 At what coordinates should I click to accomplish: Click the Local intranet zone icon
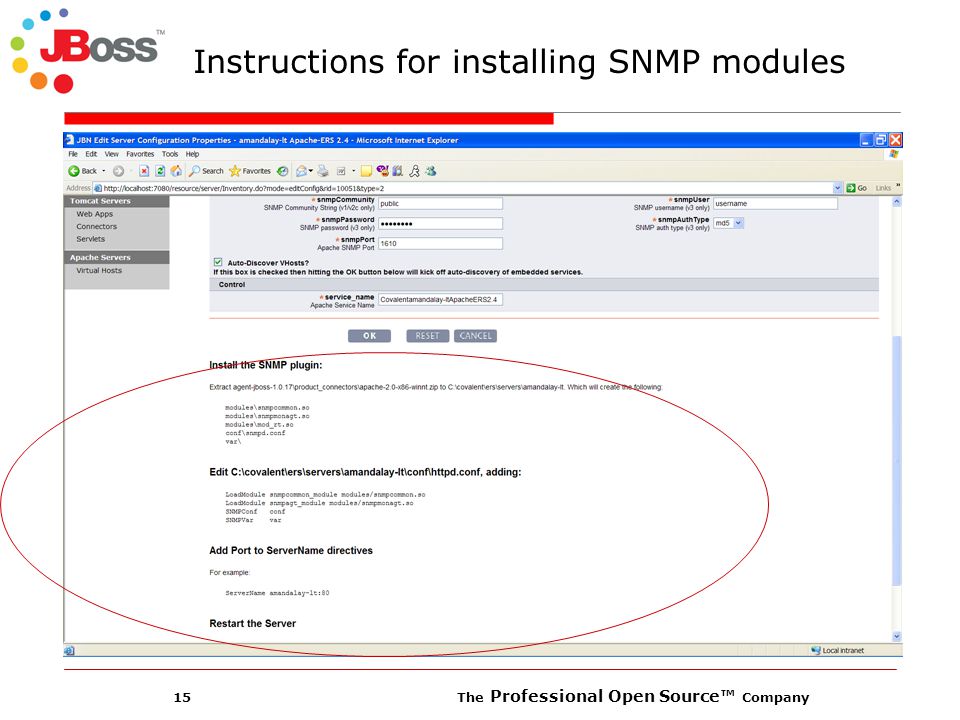pyautogui.click(x=816, y=650)
